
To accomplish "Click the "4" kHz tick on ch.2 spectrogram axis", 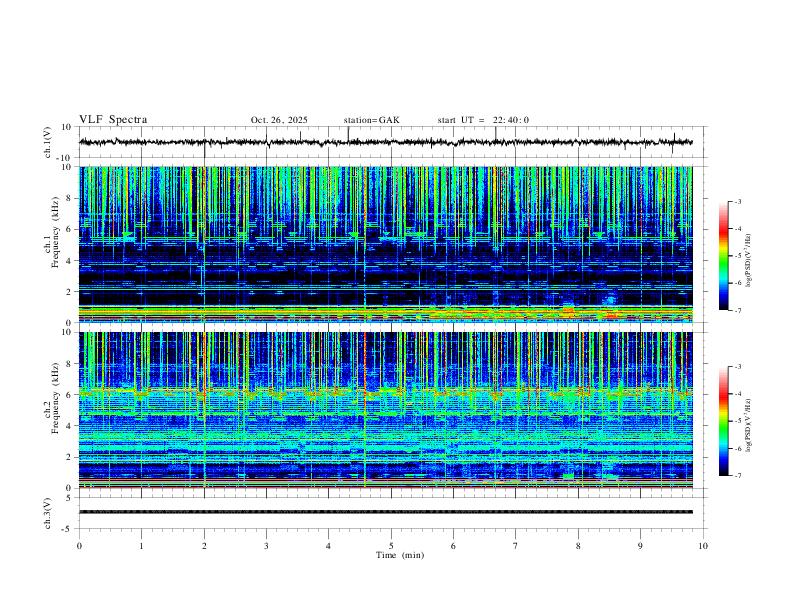I will (x=70, y=426).
